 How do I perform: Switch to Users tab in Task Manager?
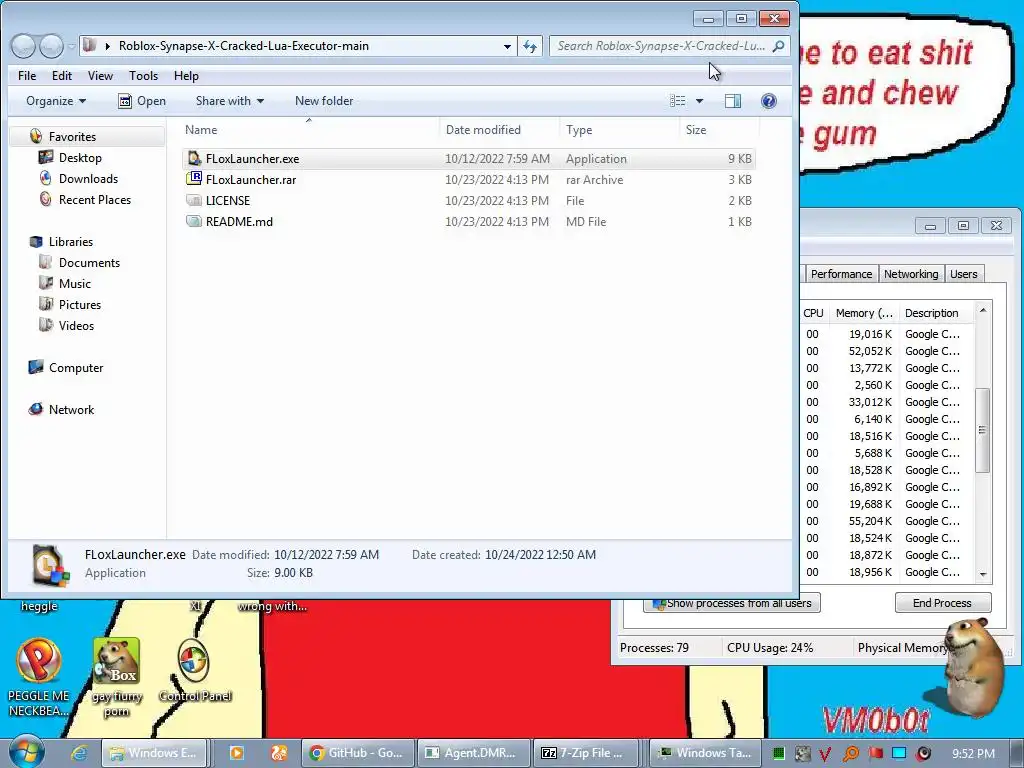click(x=963, y=274)
